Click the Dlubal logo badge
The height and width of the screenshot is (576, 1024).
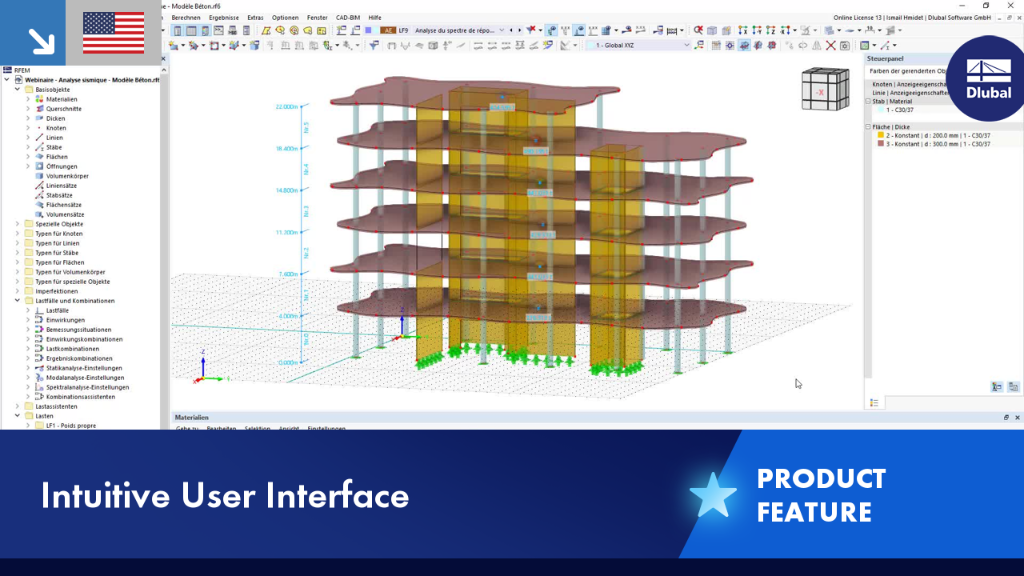pyautogui.click(x=987, y=79)
